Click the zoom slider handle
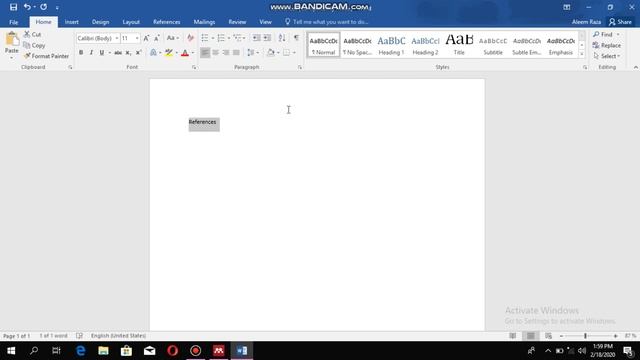The image size is (640, 360). (x=585, y=336)
